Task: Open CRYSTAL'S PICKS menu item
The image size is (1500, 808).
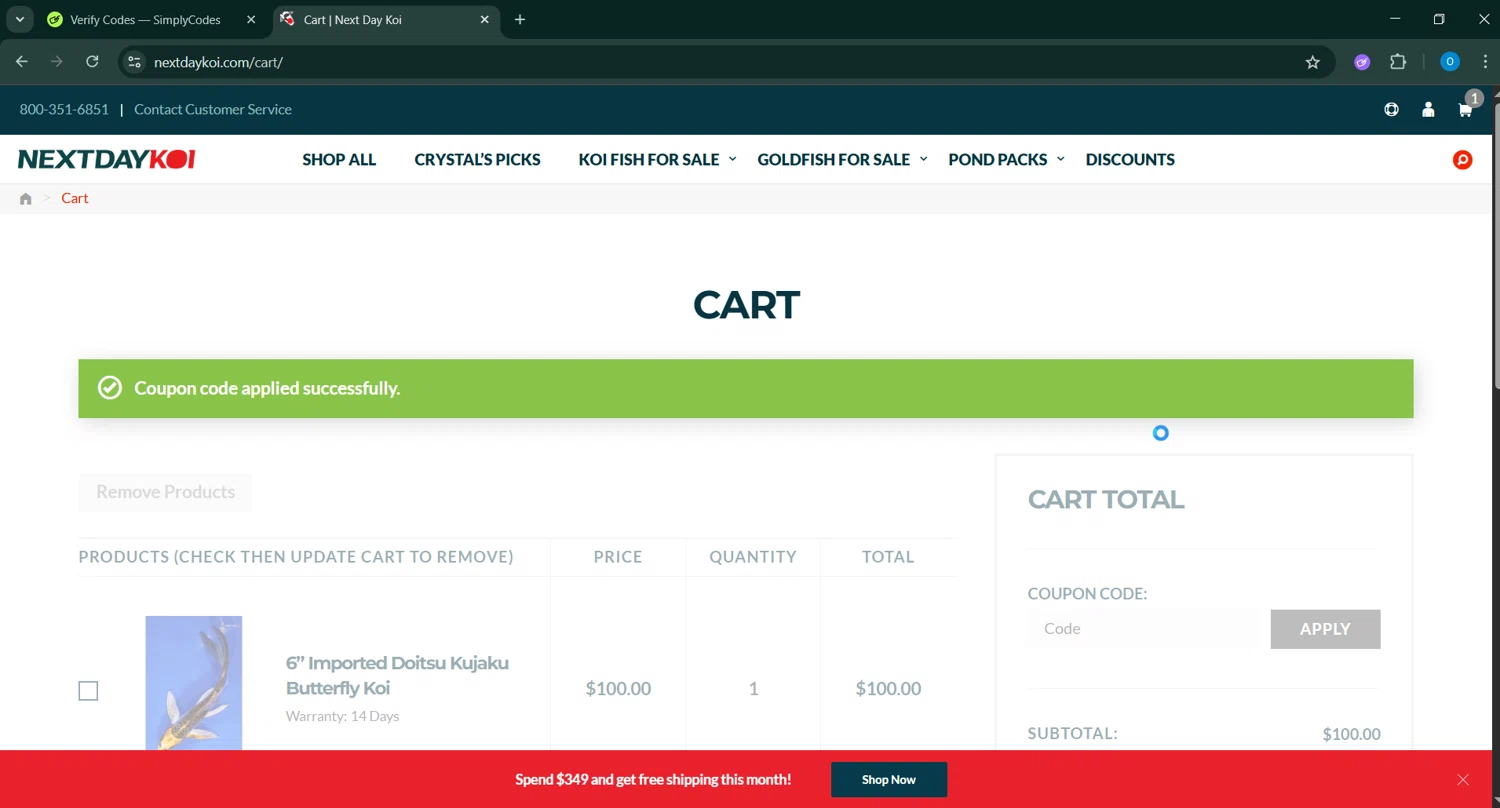Action: click(477, 159)
